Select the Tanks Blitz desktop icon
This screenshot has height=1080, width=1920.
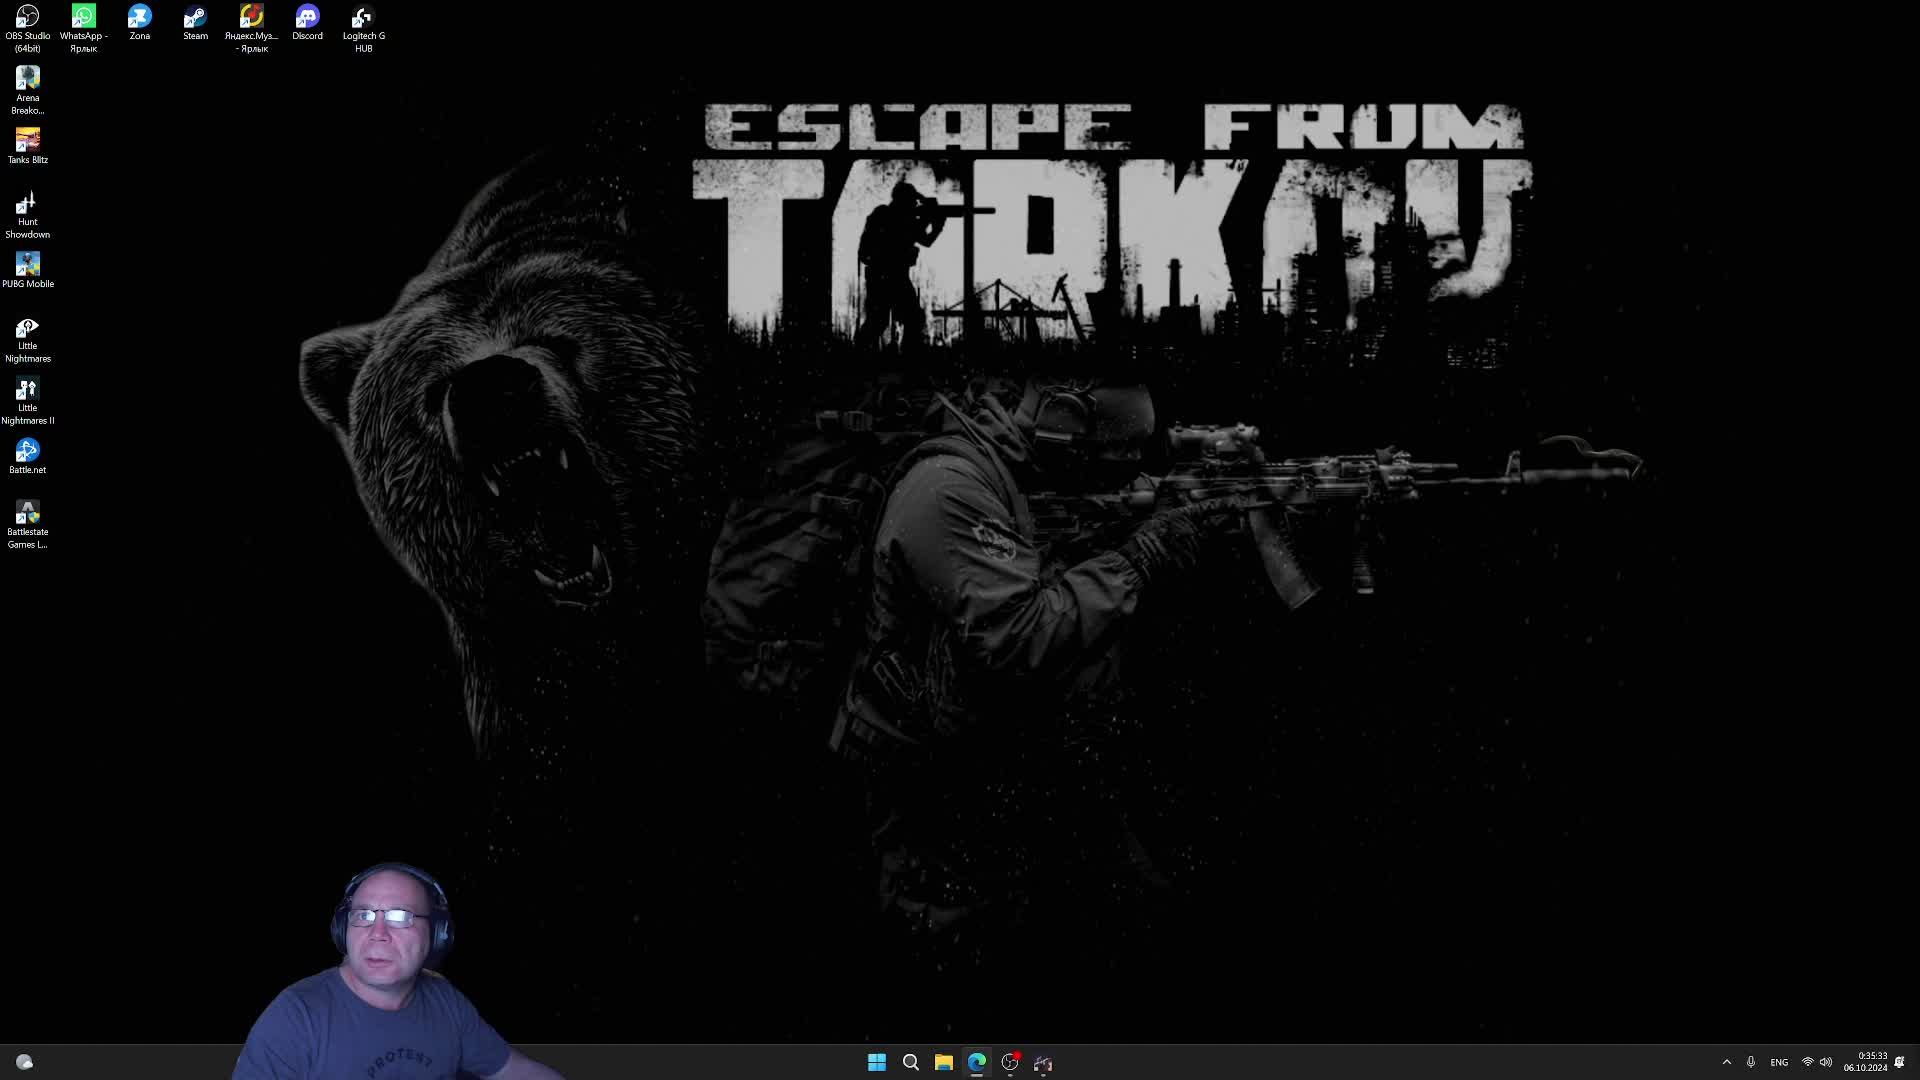27,146
